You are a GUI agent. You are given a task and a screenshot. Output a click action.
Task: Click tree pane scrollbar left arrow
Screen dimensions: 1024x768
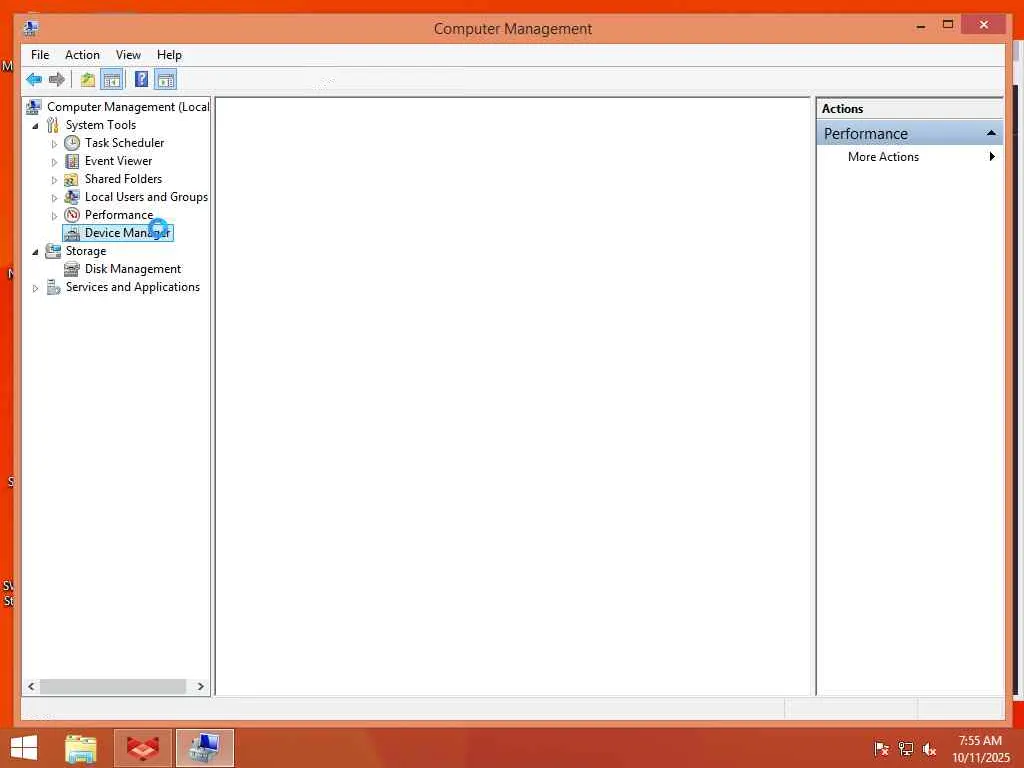tap(31, 686)
